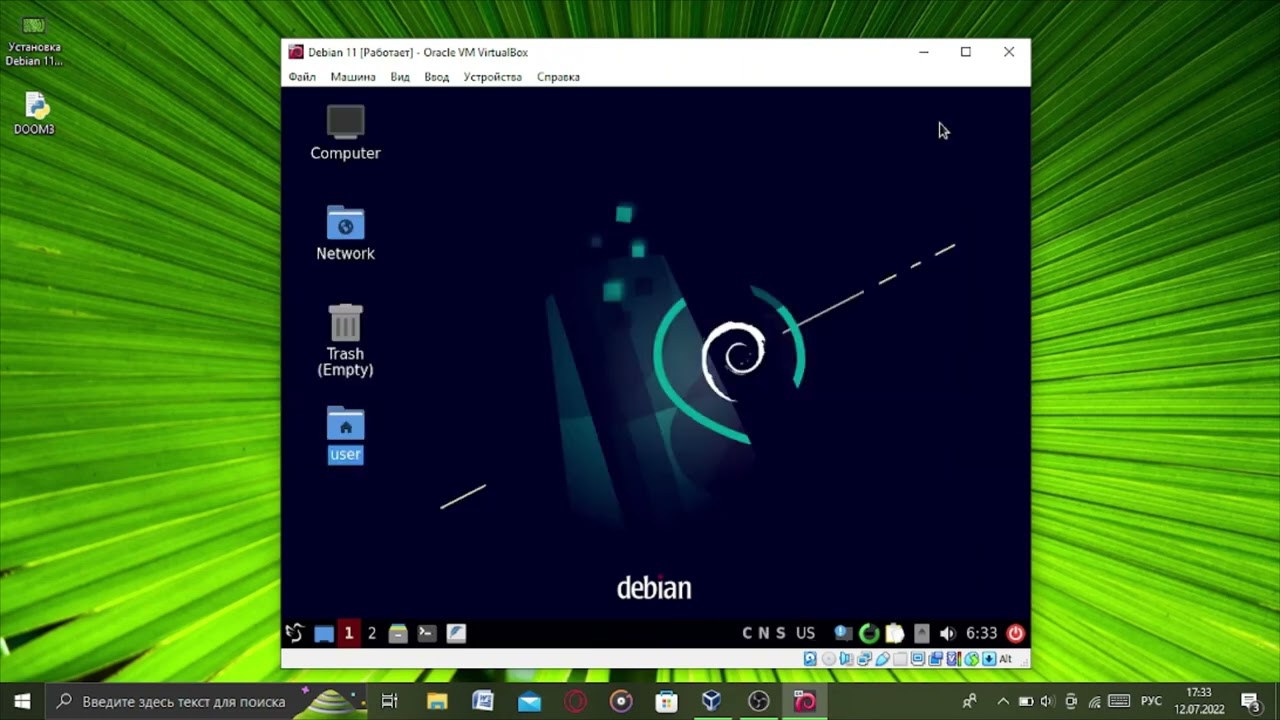Launch the terminal from Debian panel

[x=427, y=633]
